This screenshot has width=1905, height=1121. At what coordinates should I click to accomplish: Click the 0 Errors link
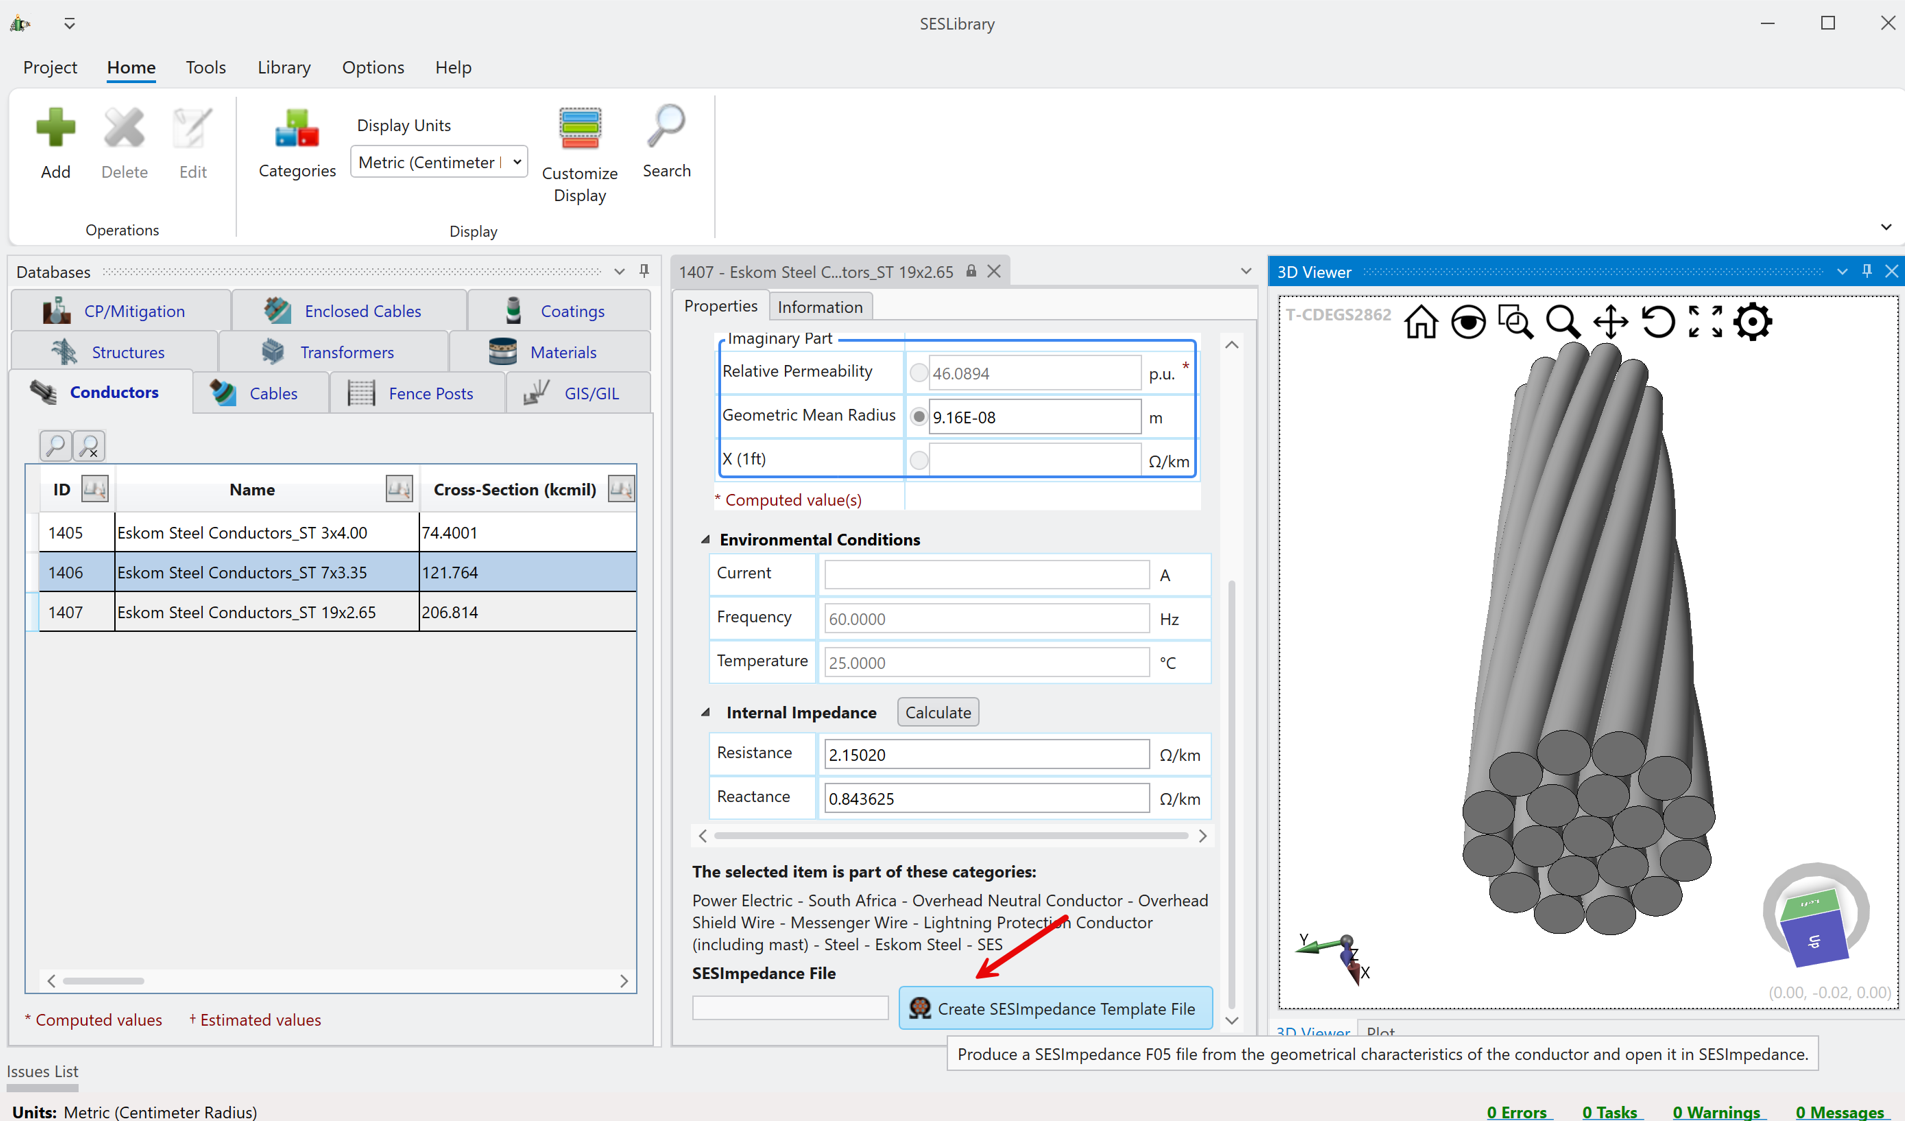1518,1112
